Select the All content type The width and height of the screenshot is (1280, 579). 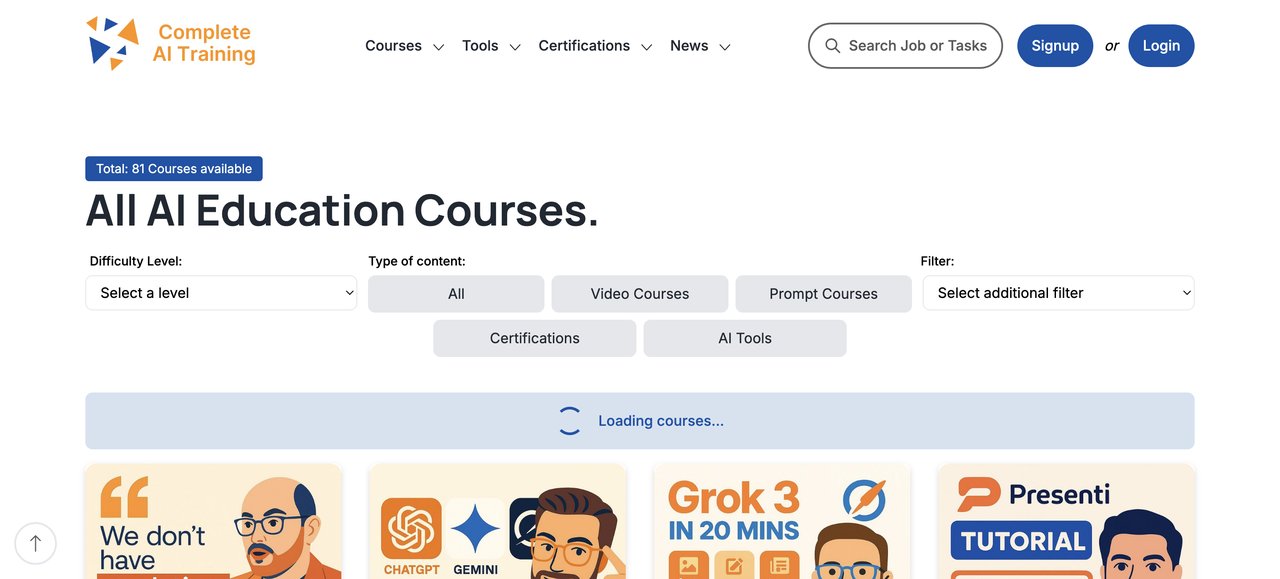tap(456, 294)
